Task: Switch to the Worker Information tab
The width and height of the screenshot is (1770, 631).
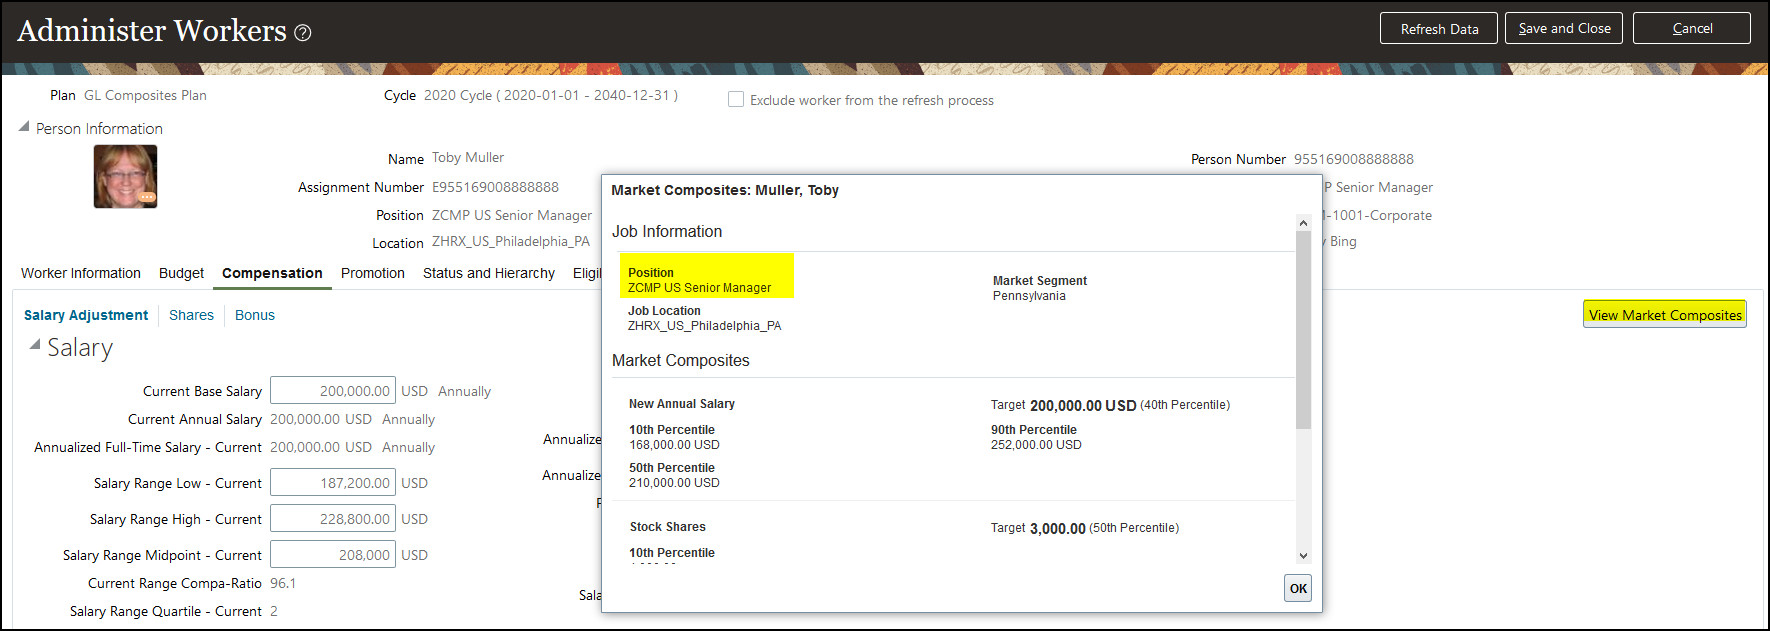Action: (81, 273)
